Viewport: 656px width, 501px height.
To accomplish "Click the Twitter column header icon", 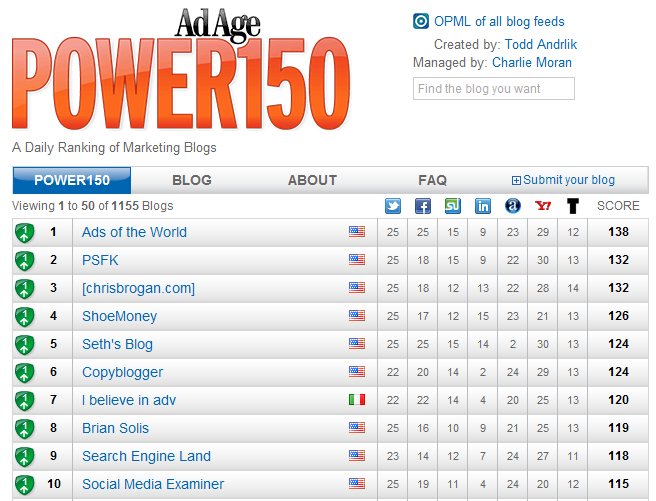I will point(393,206).
